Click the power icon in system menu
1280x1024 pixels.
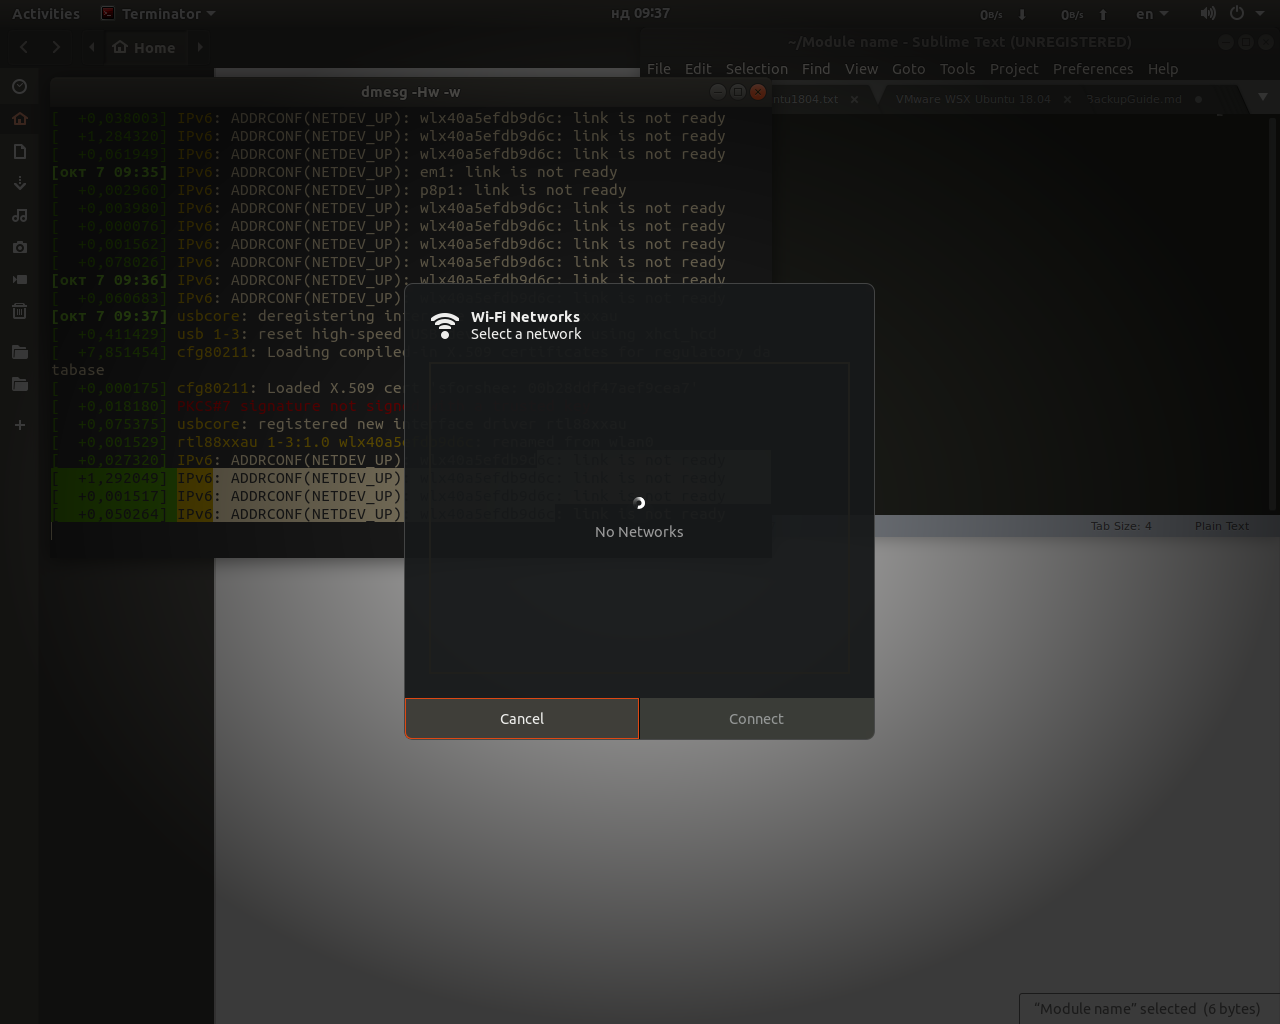[x=1237, y=14]
